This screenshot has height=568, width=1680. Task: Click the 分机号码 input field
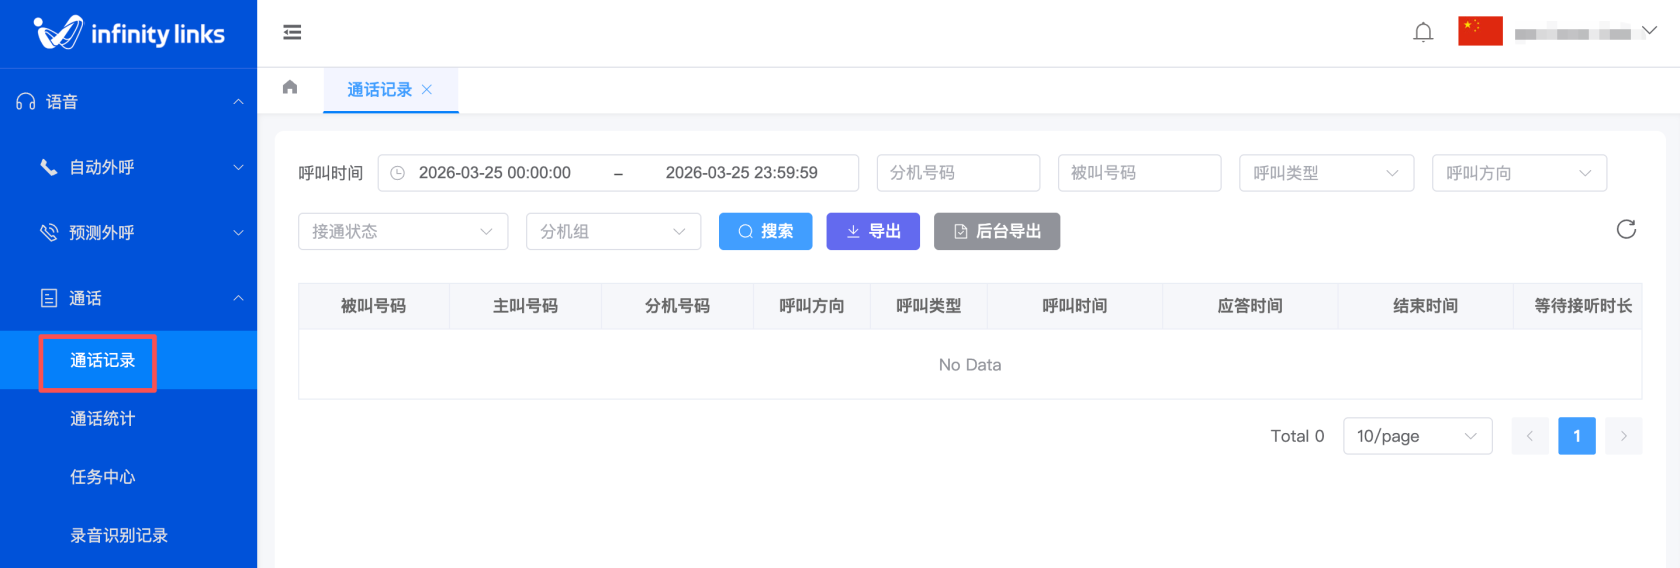click(x=958, y=173)
